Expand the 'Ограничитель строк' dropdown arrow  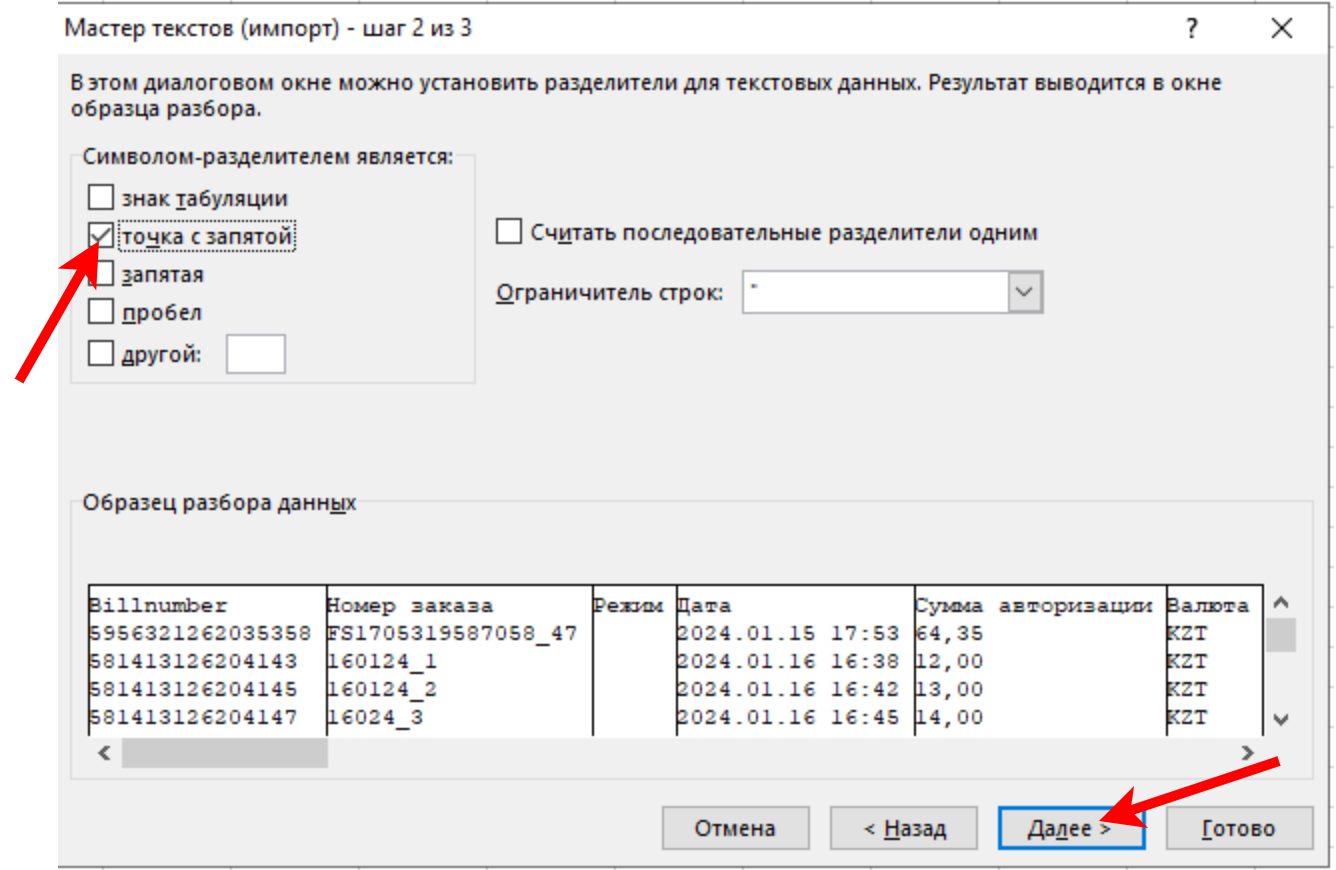coord(1022,293)
